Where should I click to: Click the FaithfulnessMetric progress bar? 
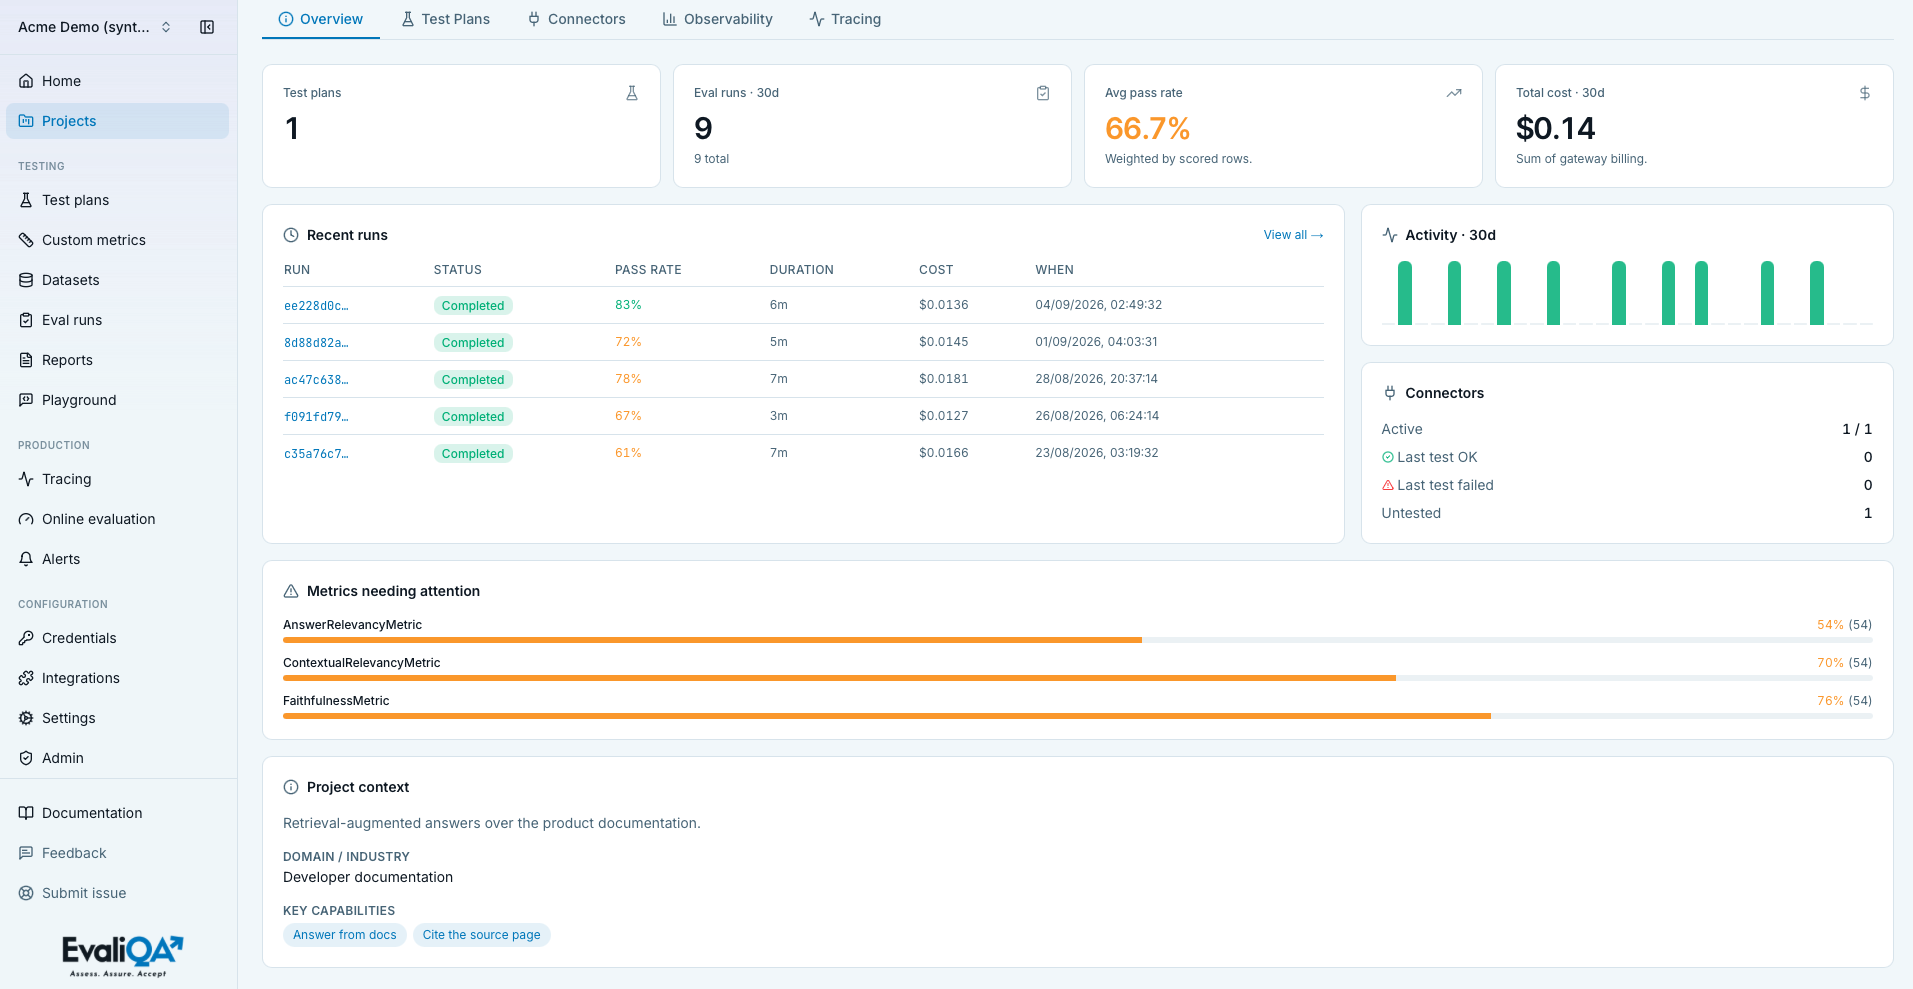(1078, 716)
